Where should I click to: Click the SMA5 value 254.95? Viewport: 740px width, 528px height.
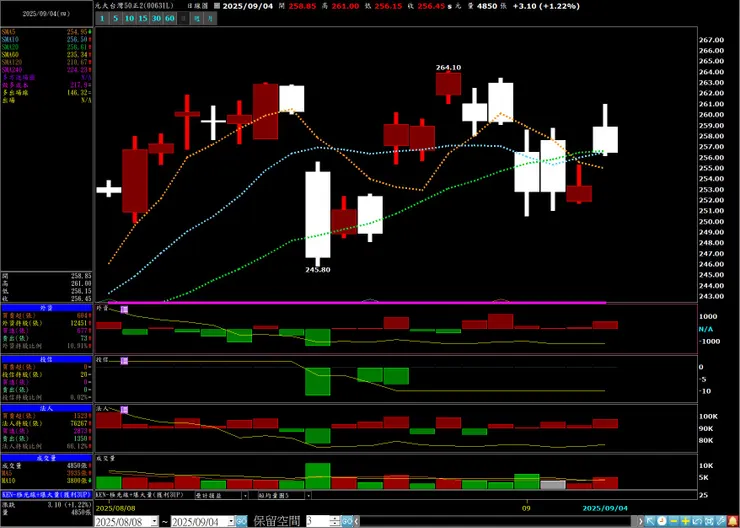point(79,32)
